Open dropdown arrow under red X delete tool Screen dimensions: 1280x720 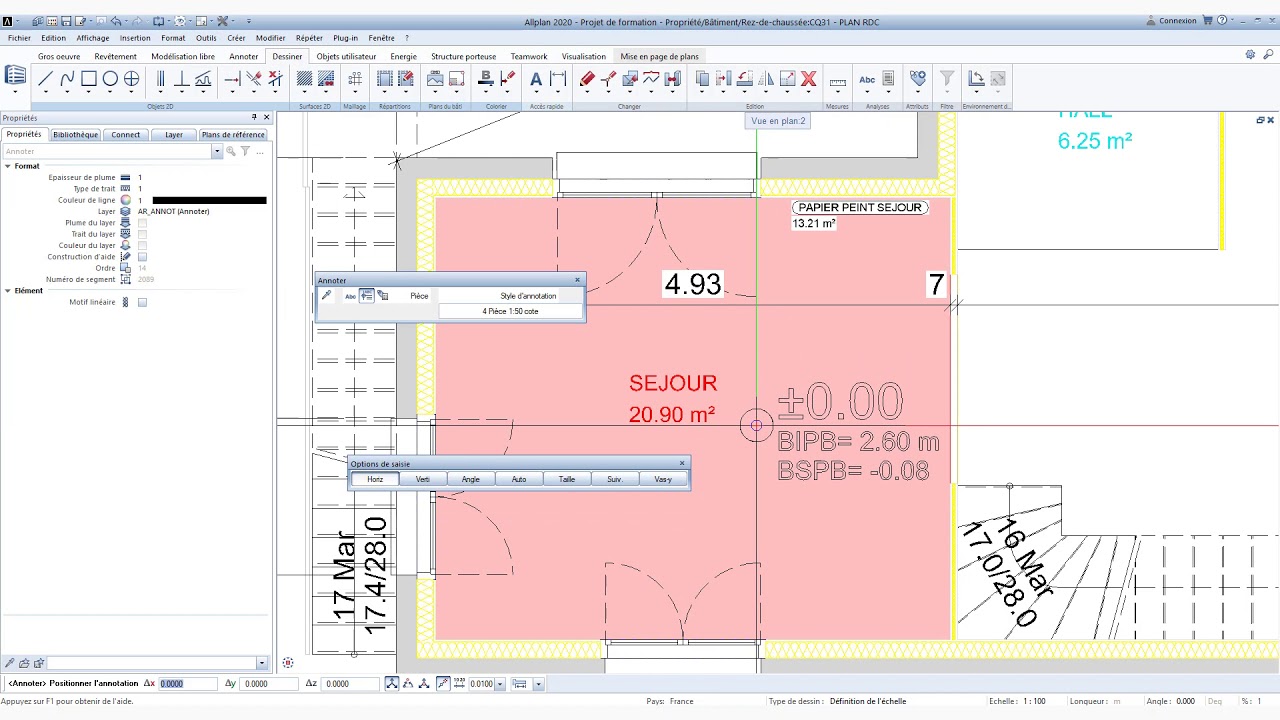point(809,93)
